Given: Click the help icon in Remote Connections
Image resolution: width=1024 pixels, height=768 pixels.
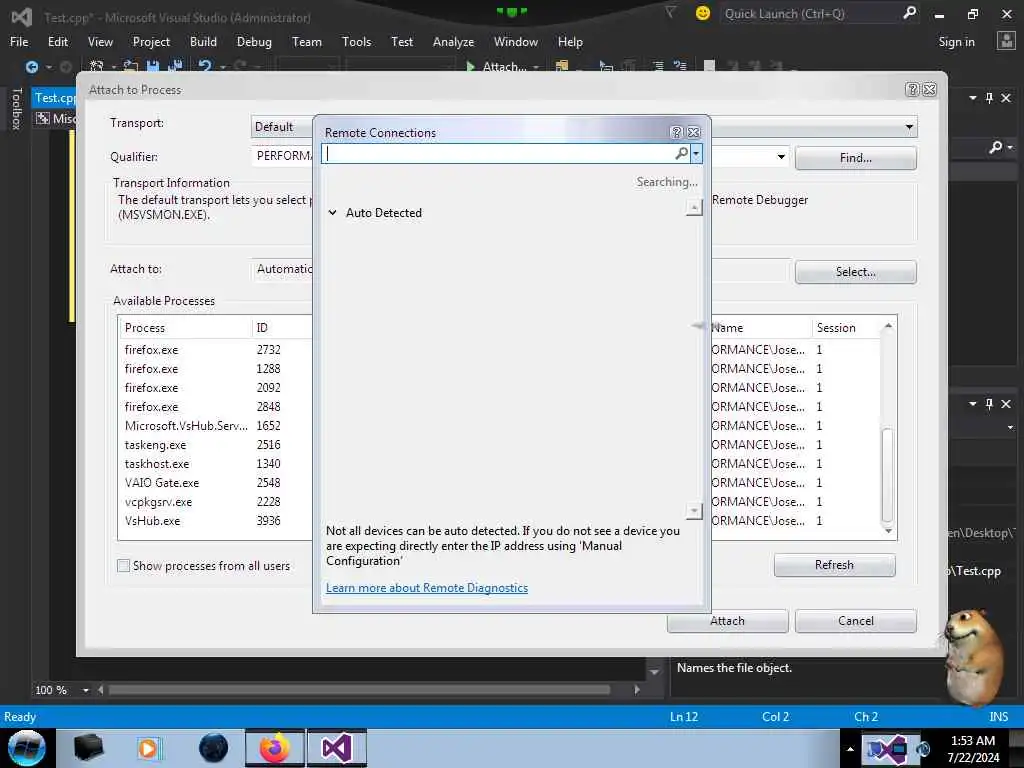Looking at the screenshot, I should (677, 133).
